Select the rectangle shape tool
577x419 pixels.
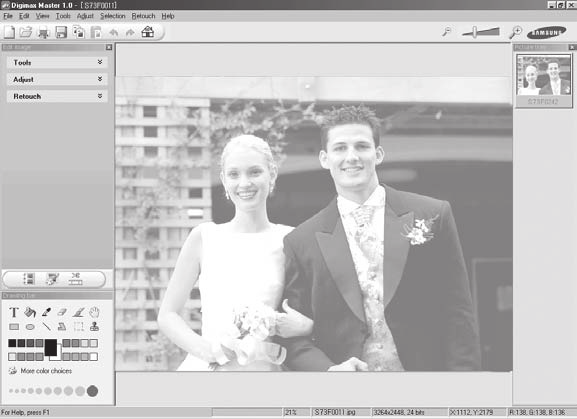(x=14, y=327)
